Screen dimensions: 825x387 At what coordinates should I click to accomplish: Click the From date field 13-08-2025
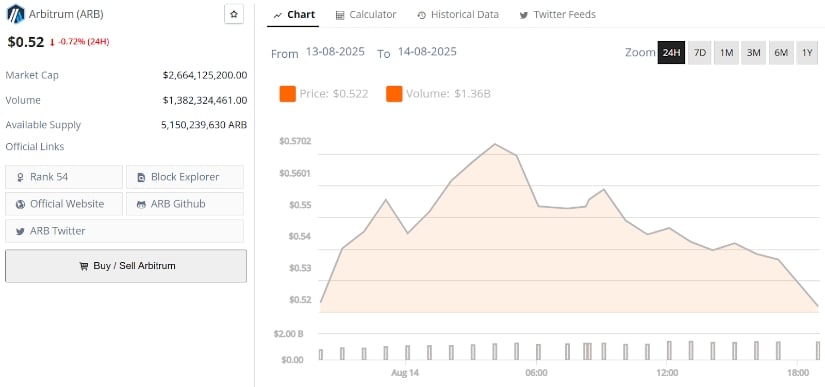tap(335, 52)
